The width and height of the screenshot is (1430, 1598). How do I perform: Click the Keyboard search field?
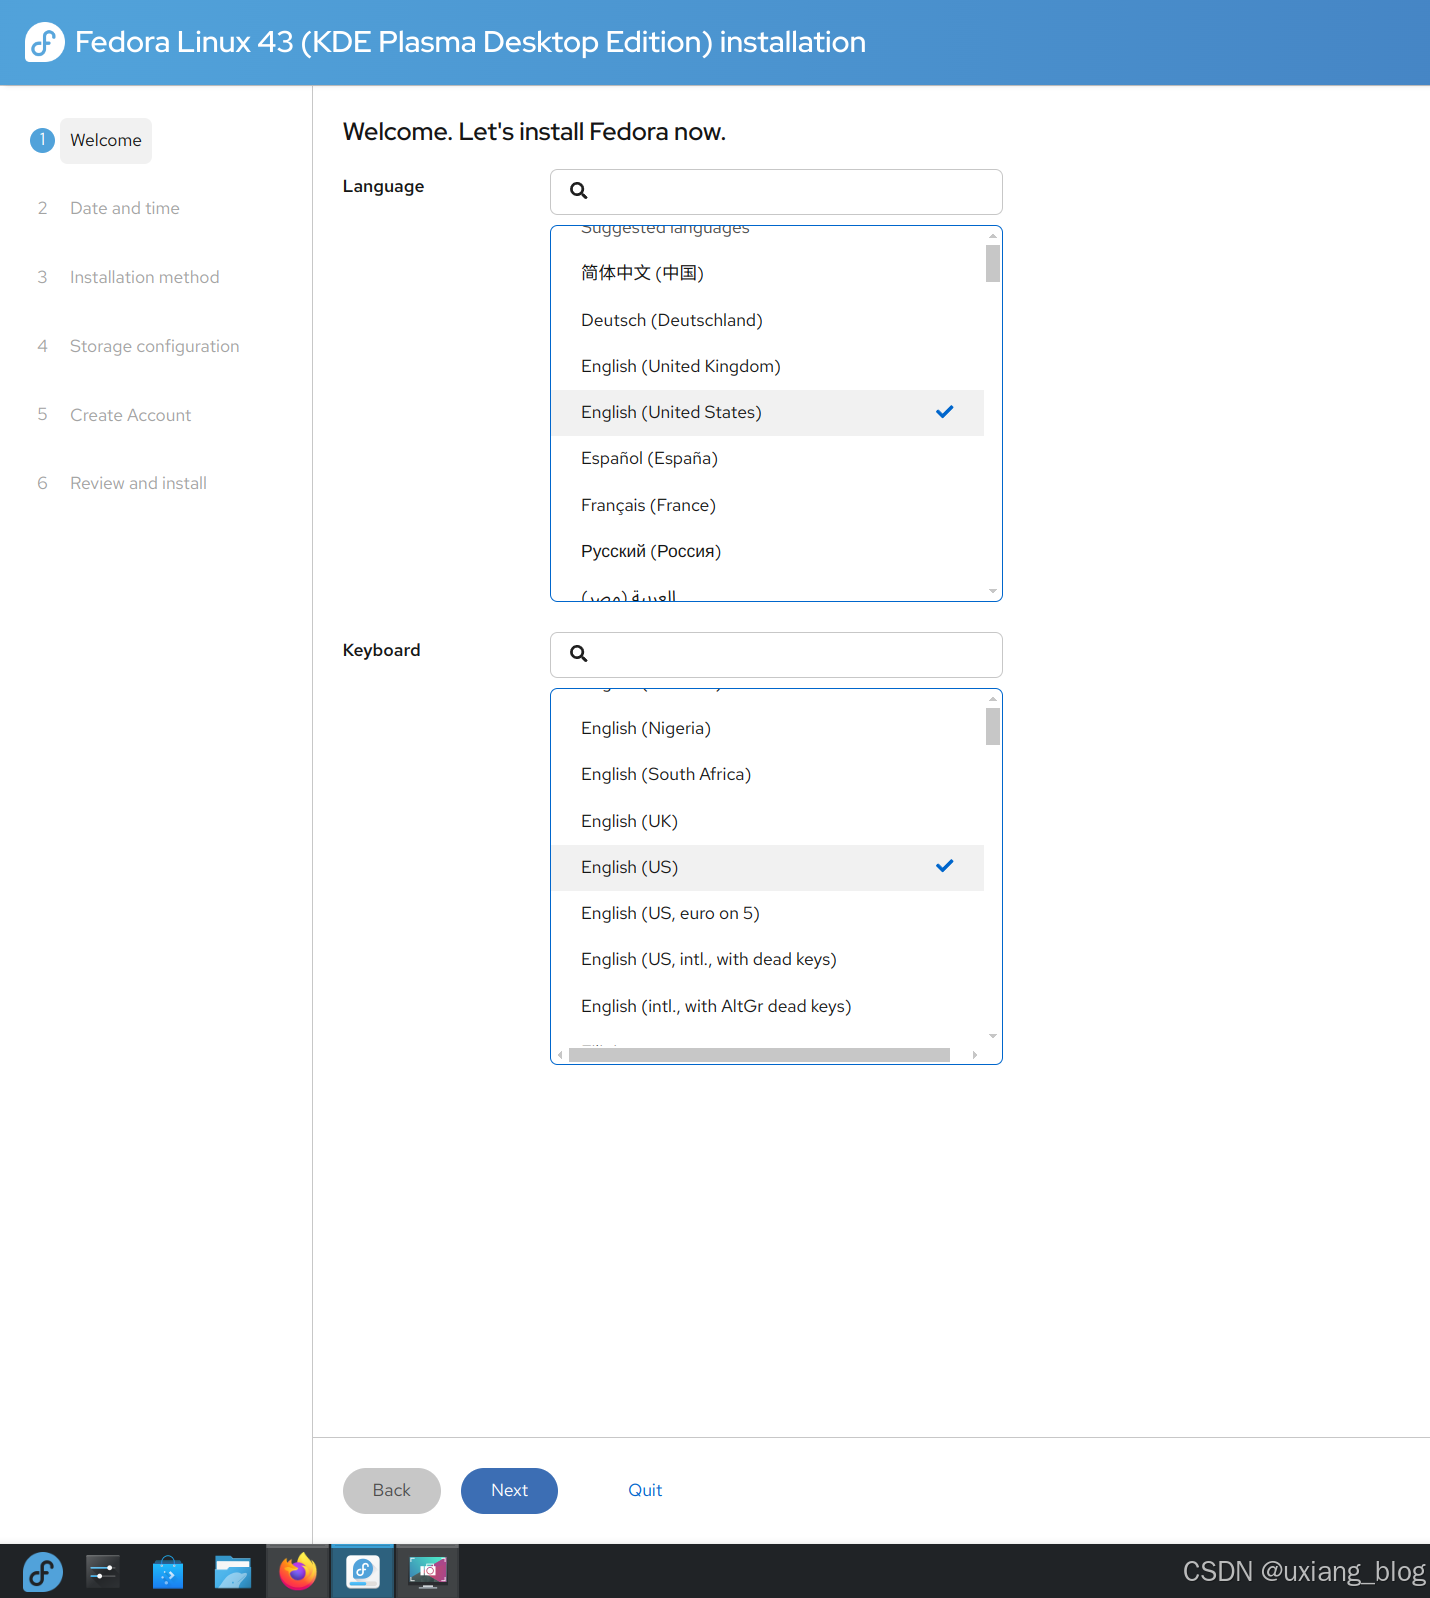[x=776, y=655]
